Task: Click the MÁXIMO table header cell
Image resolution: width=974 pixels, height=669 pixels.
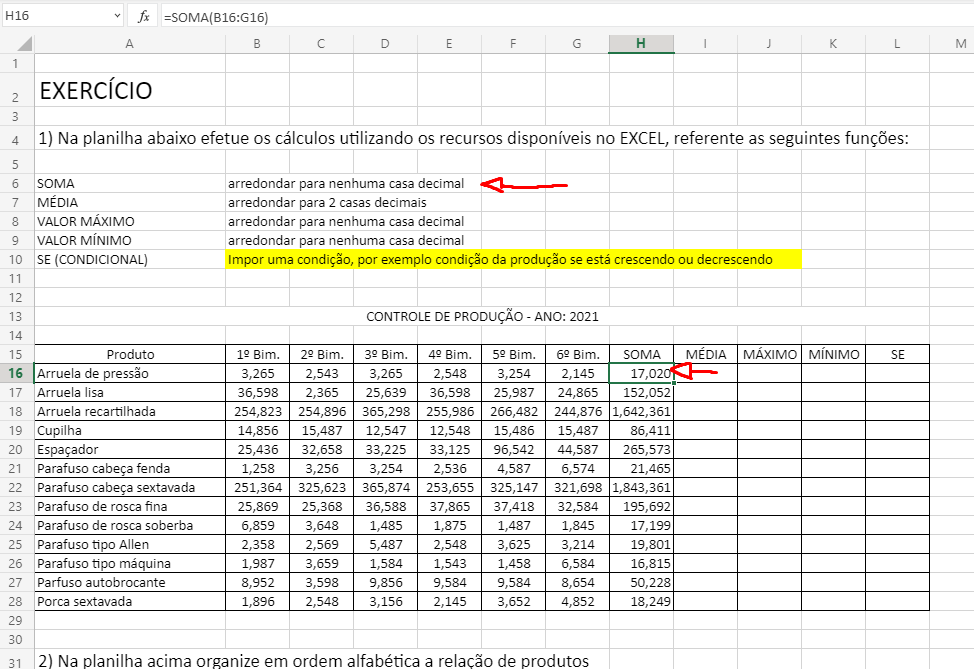Action: pyautogui.click(x=770, y=355)
